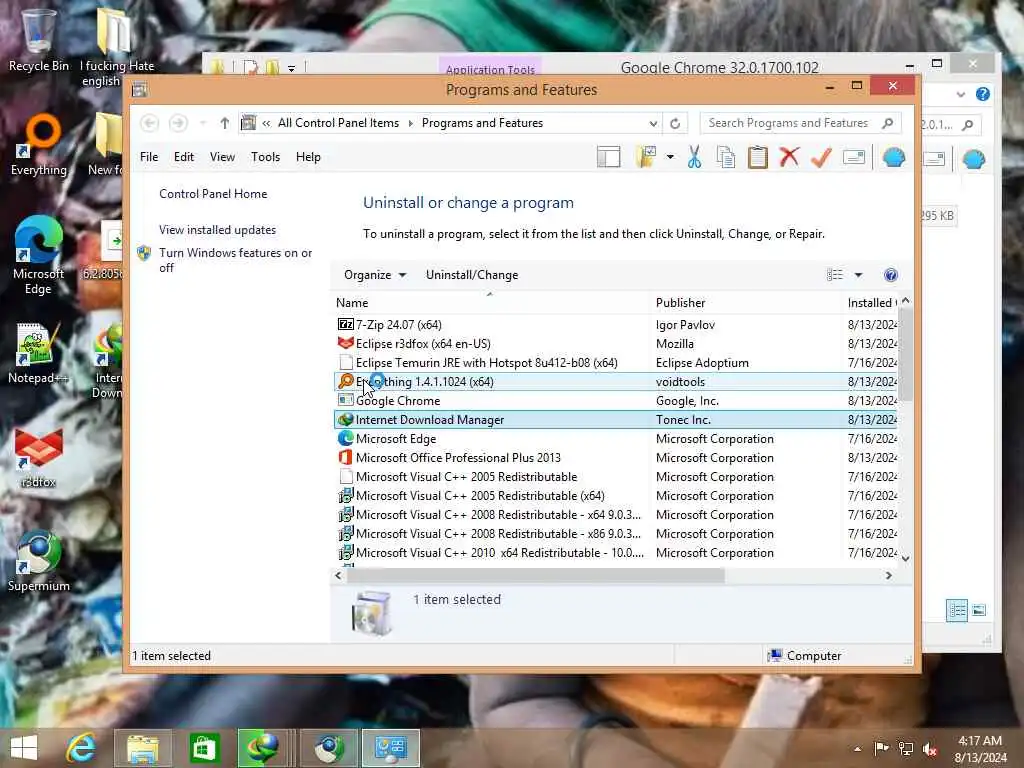
Task: Open the Folder Options icon's dropdown arrow
Action: coord(670,157)
